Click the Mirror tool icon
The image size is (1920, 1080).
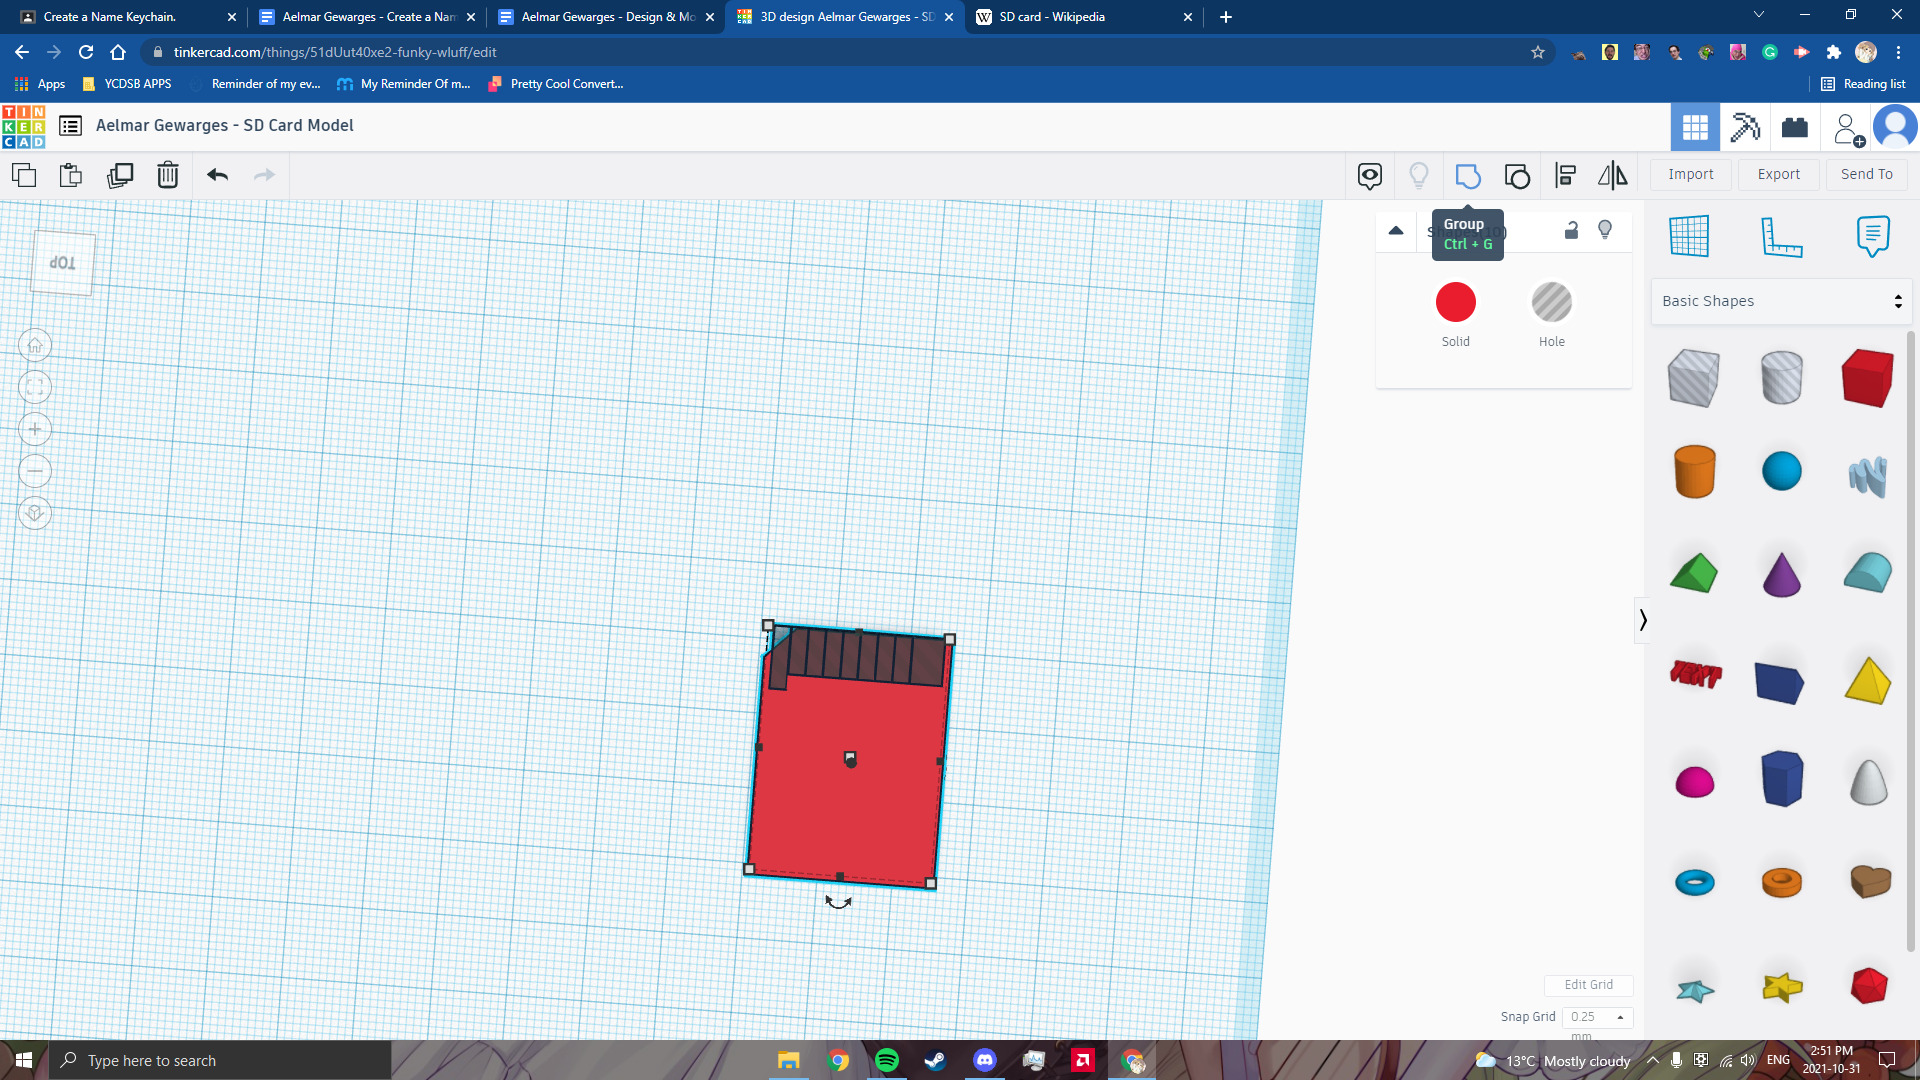1612,176
